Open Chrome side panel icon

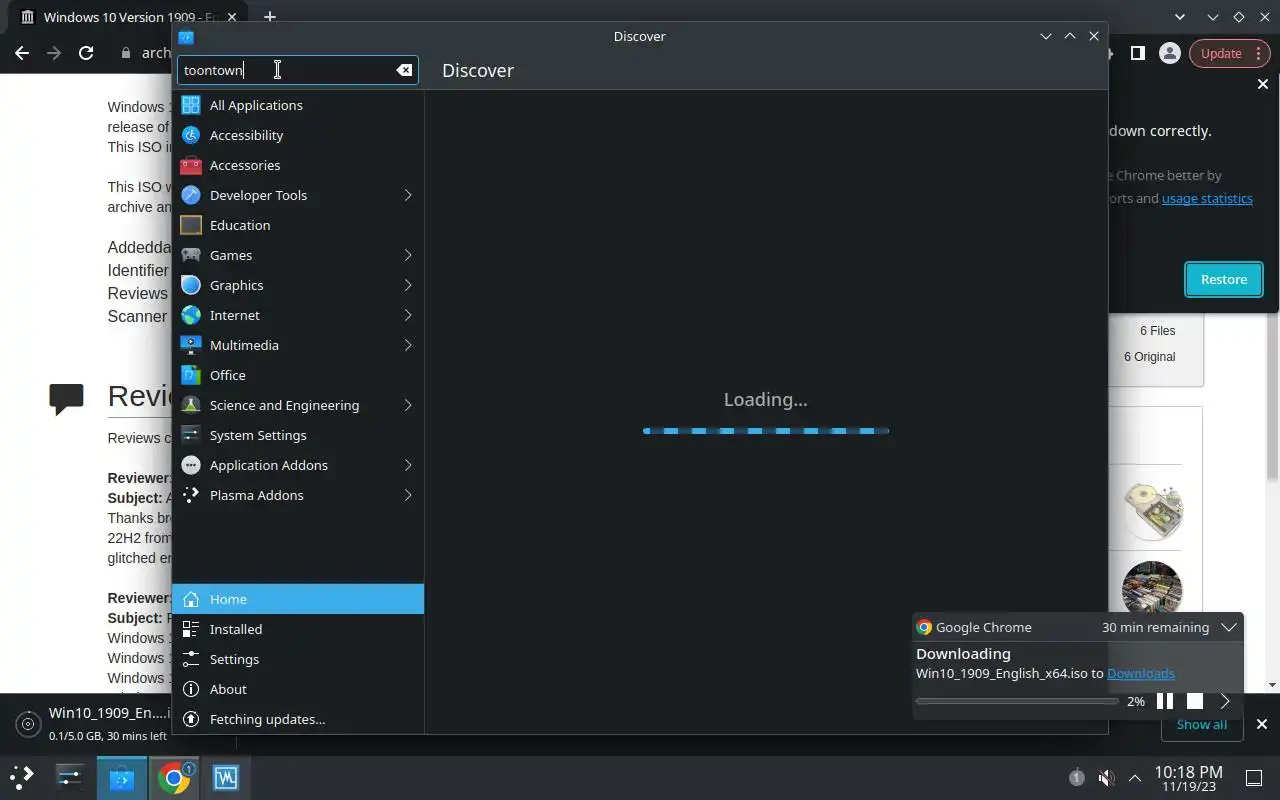coord(1138,53)
